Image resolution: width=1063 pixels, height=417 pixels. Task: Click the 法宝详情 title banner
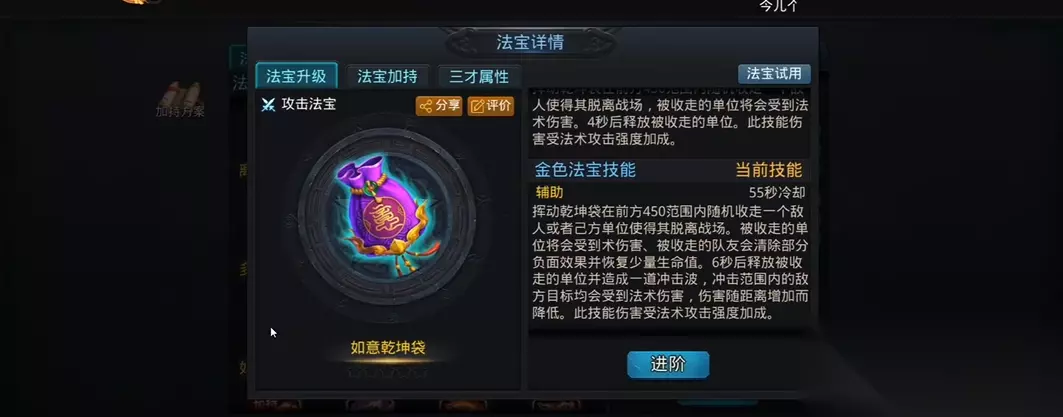(x=530, y=43)
